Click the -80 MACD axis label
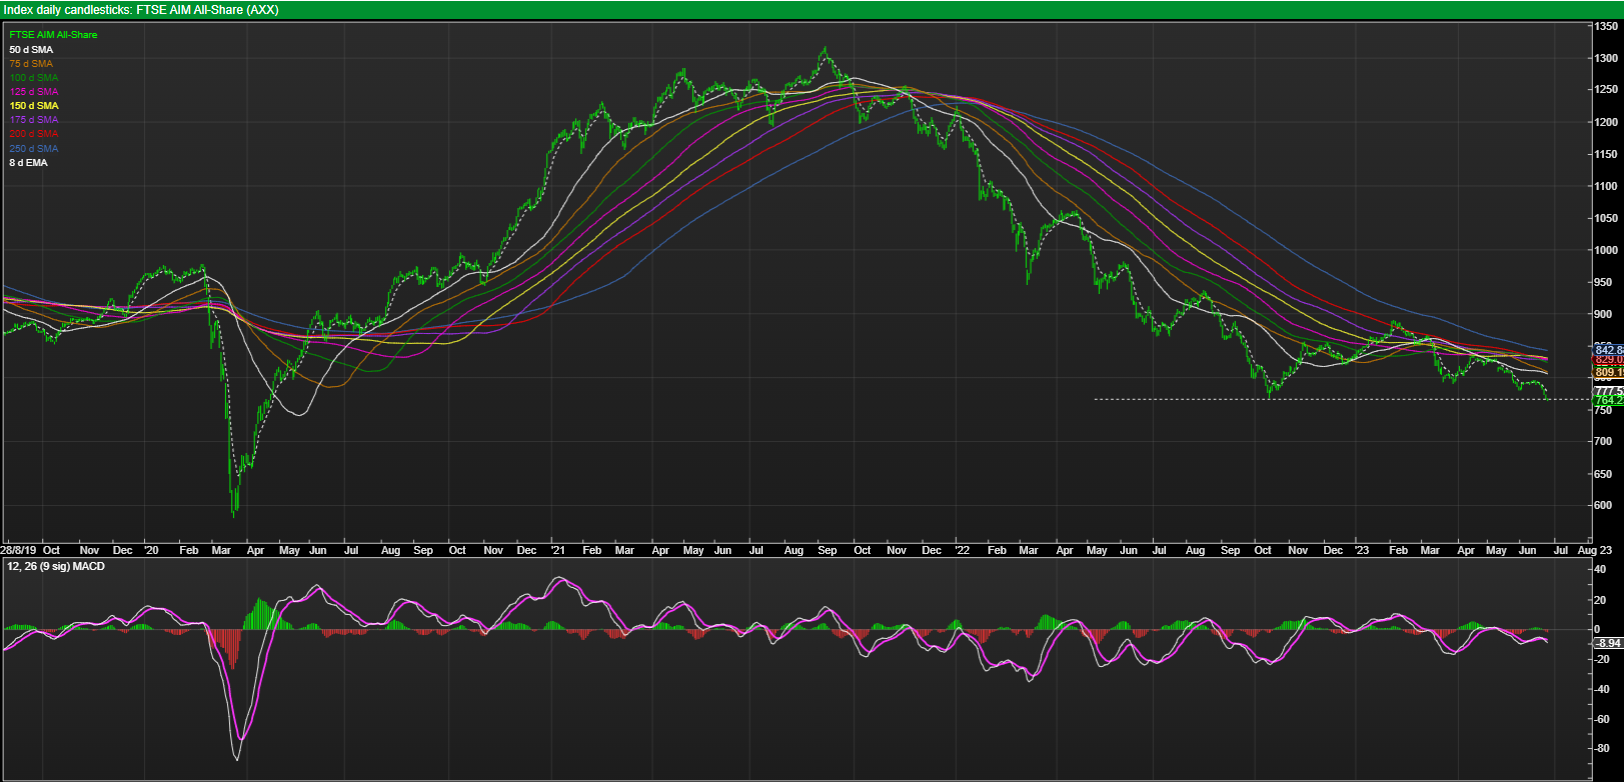This screenshot has height=782, width=1624. point(1603,749)
